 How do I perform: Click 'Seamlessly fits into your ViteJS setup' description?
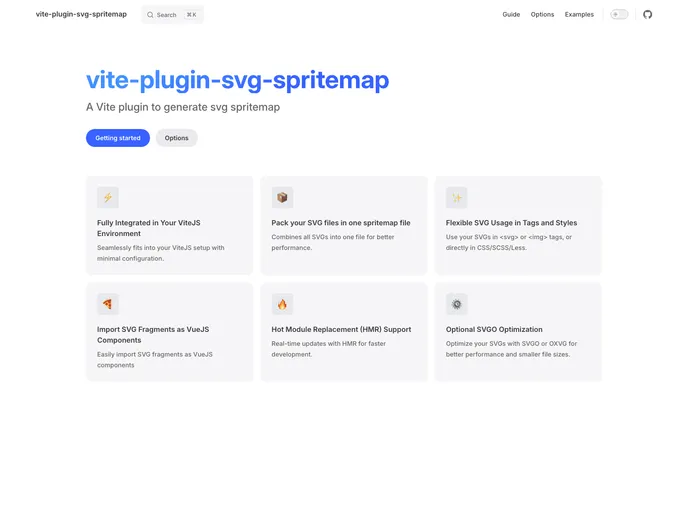click(161, 253)
